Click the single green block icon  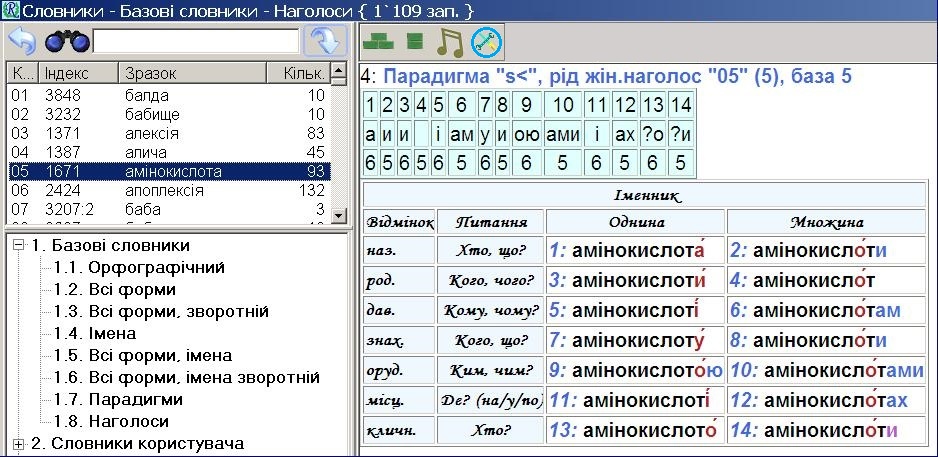415,41
